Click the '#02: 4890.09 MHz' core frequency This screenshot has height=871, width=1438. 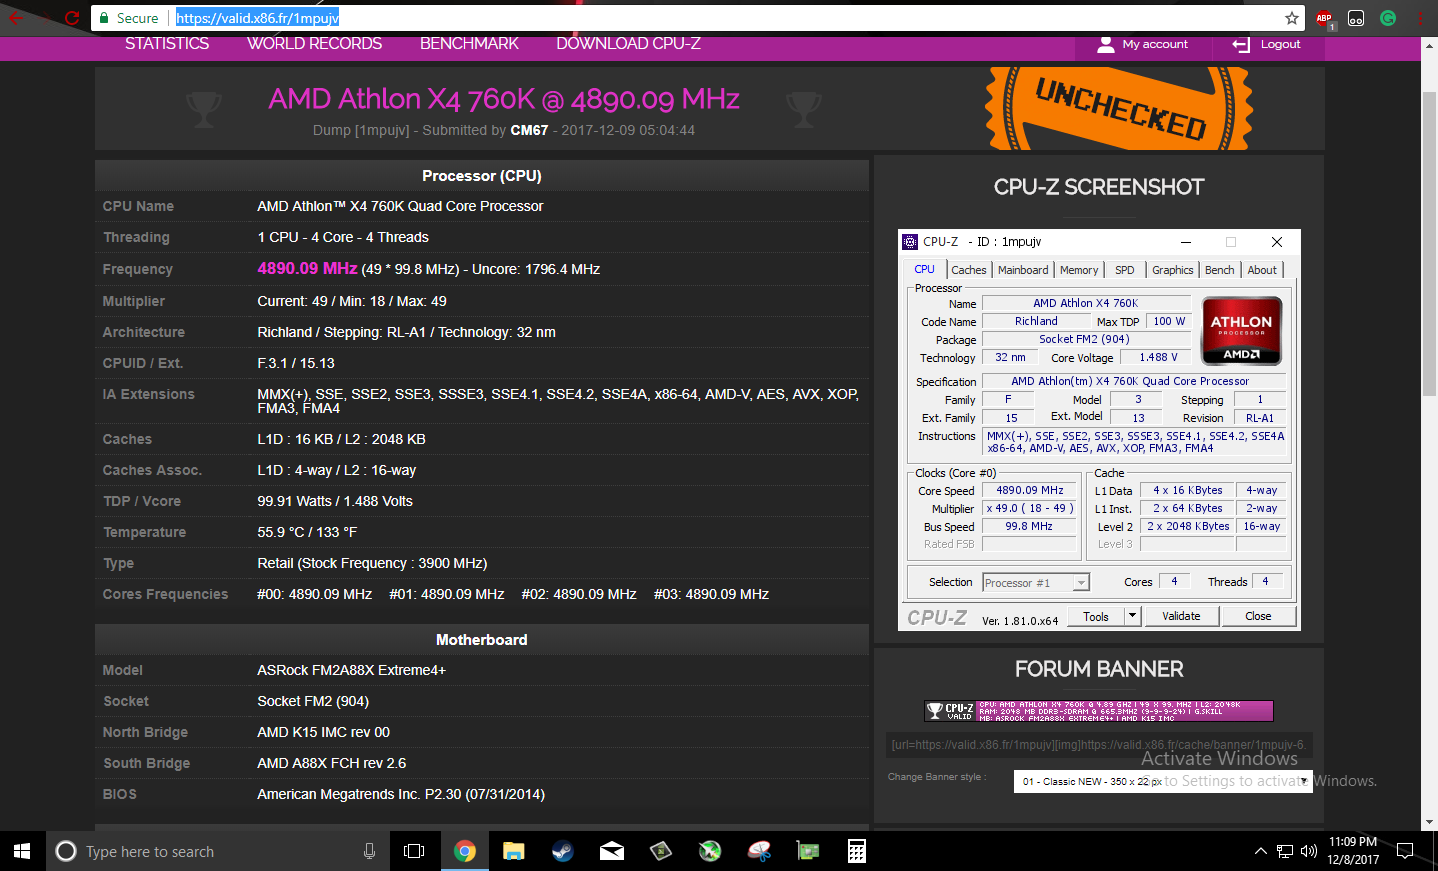(579, 594)
